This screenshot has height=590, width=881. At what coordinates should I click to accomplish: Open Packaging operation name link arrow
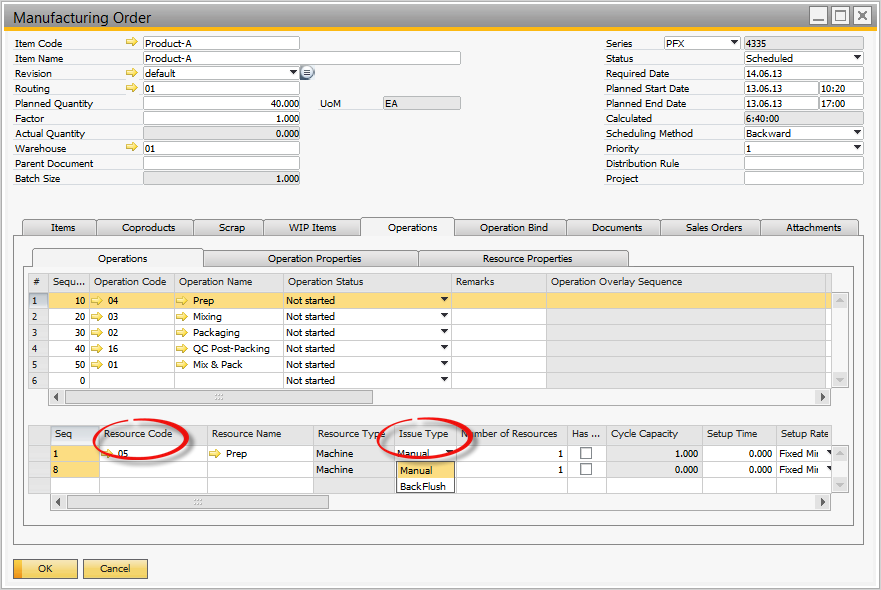coord(181,333)
